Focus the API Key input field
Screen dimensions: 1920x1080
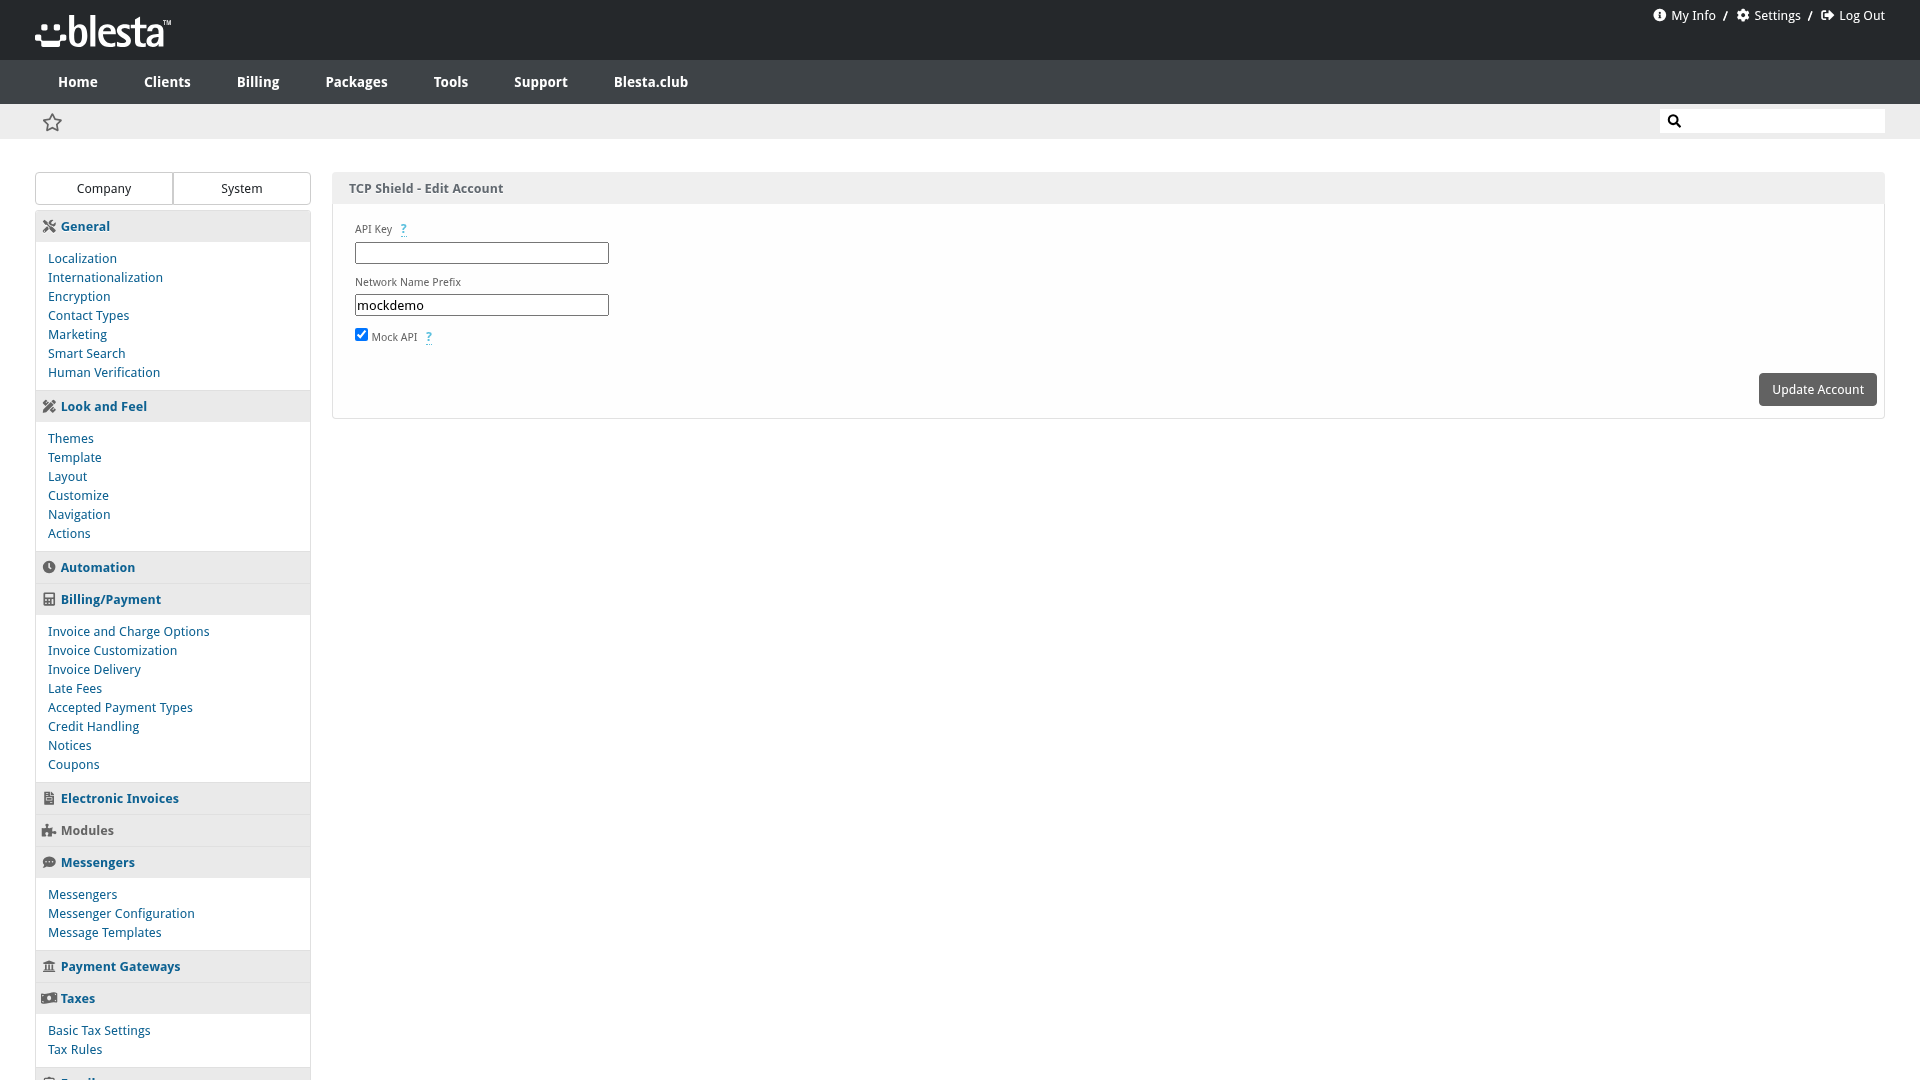pyautogui.click(x=482, y=253)
